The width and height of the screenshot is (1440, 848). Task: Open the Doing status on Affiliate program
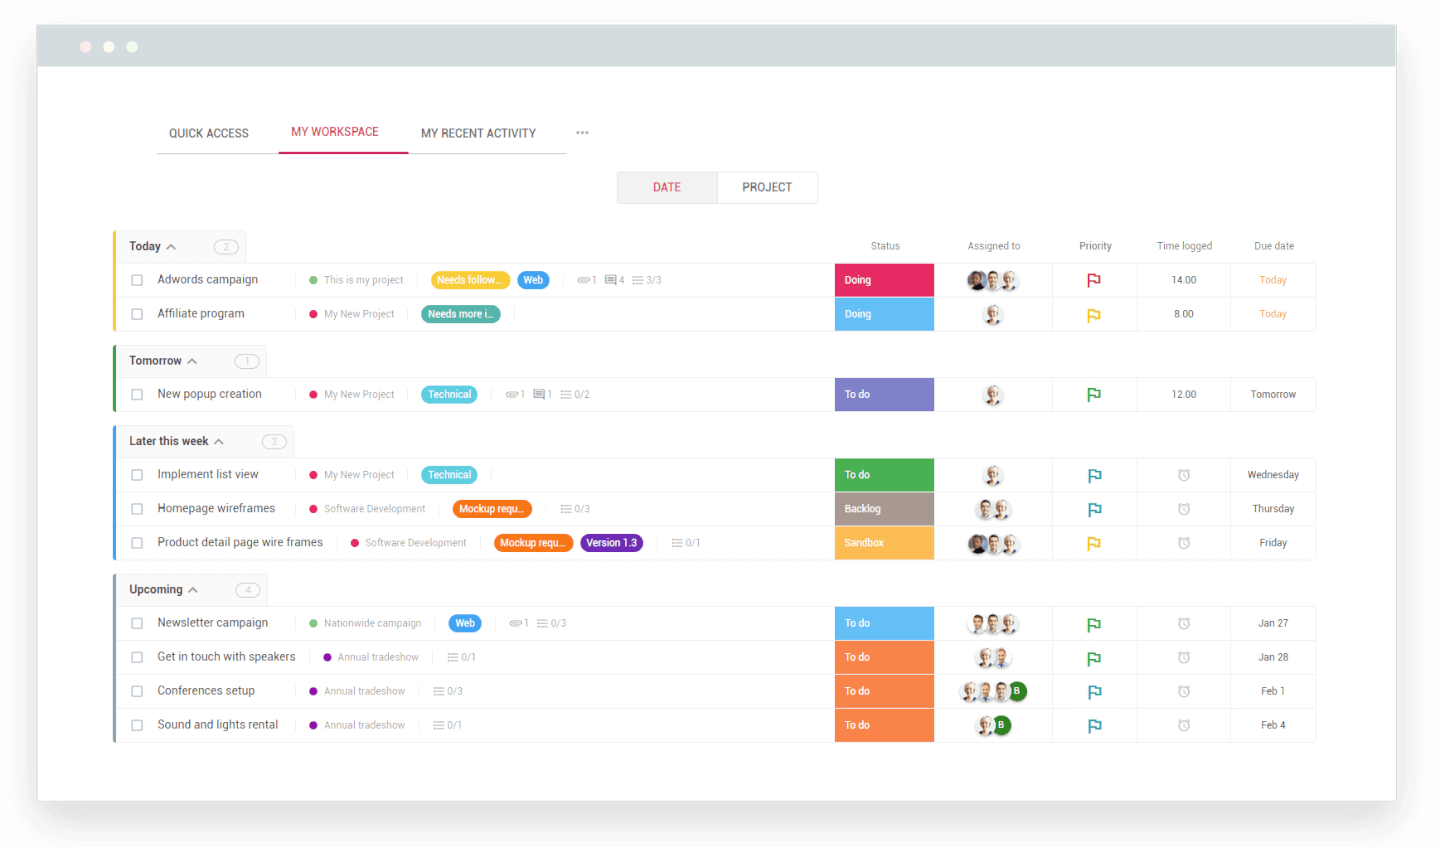884,314
